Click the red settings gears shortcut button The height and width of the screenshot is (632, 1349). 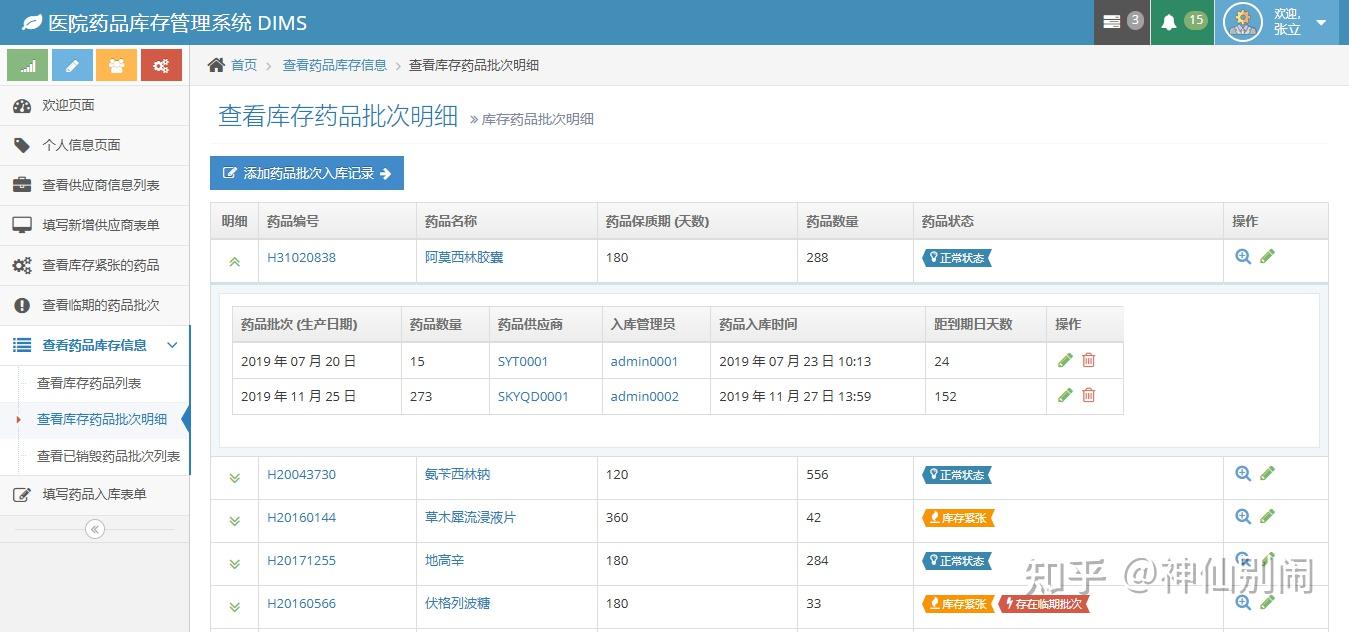pos(161,65)
